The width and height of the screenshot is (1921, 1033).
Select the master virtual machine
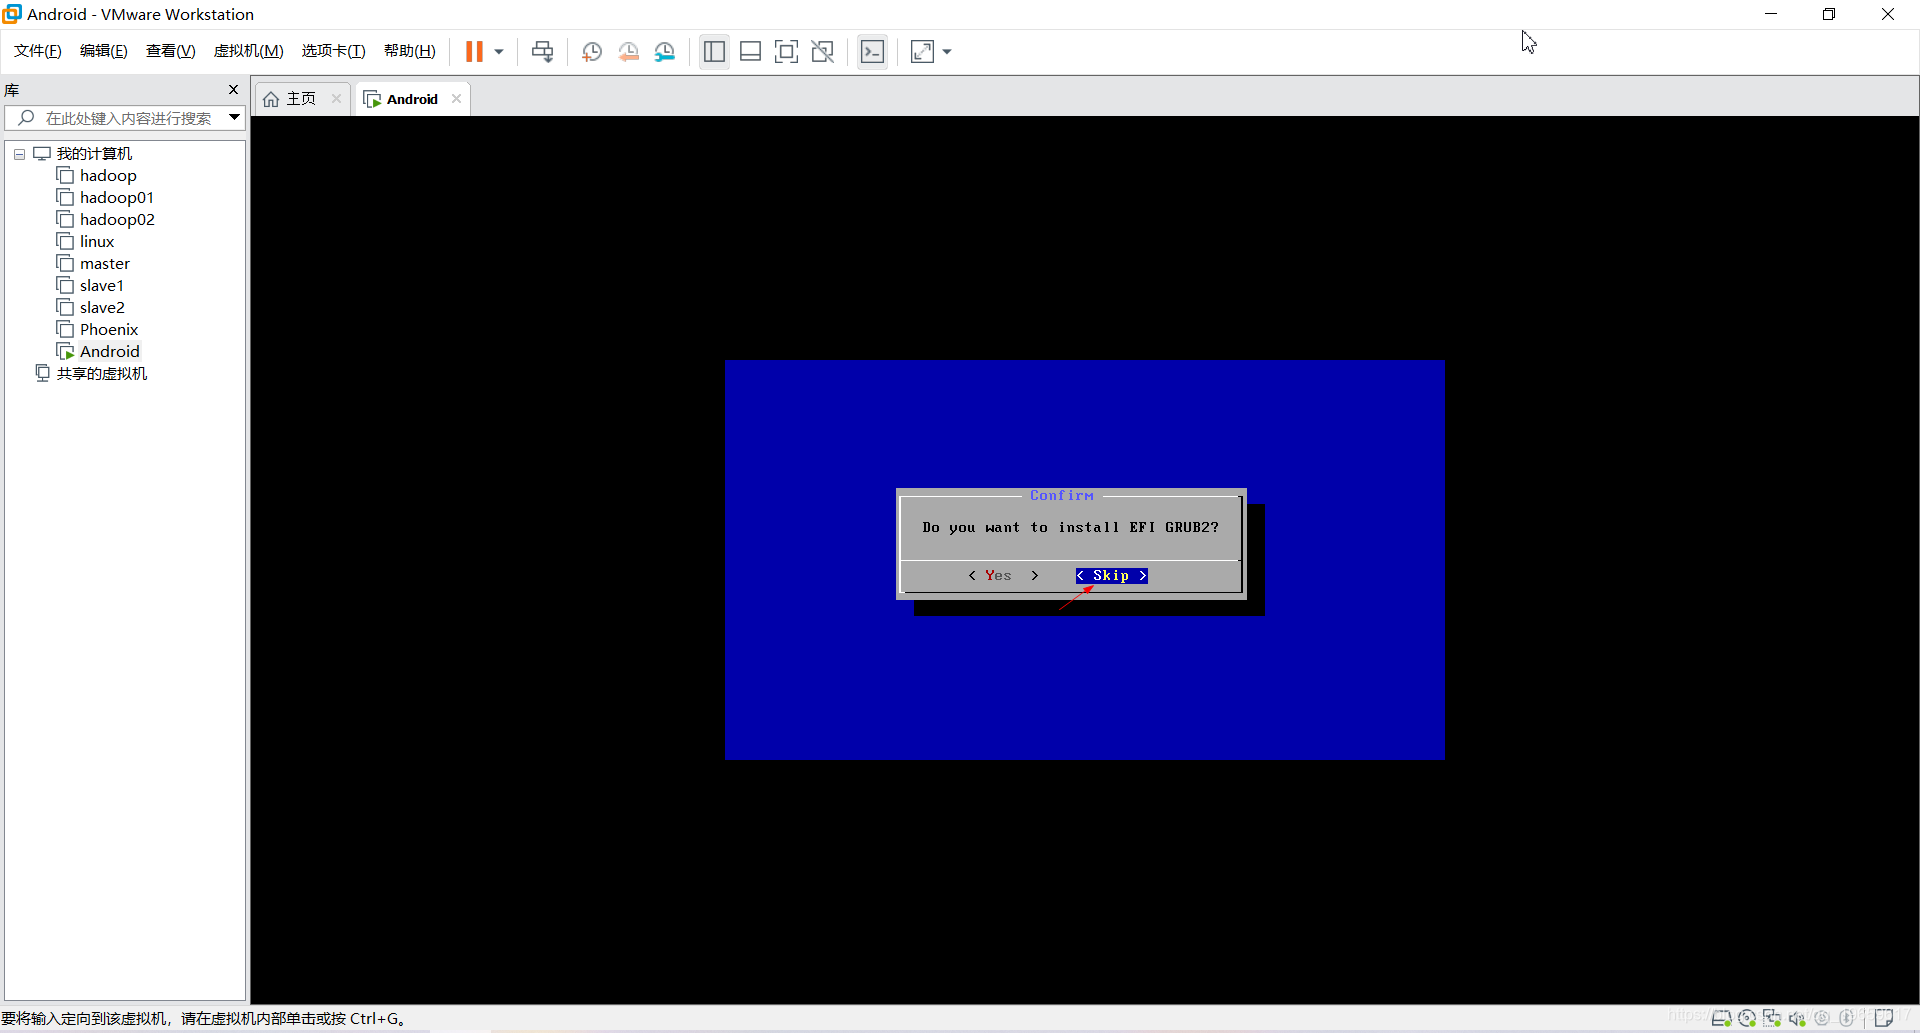tap(105, 264)
